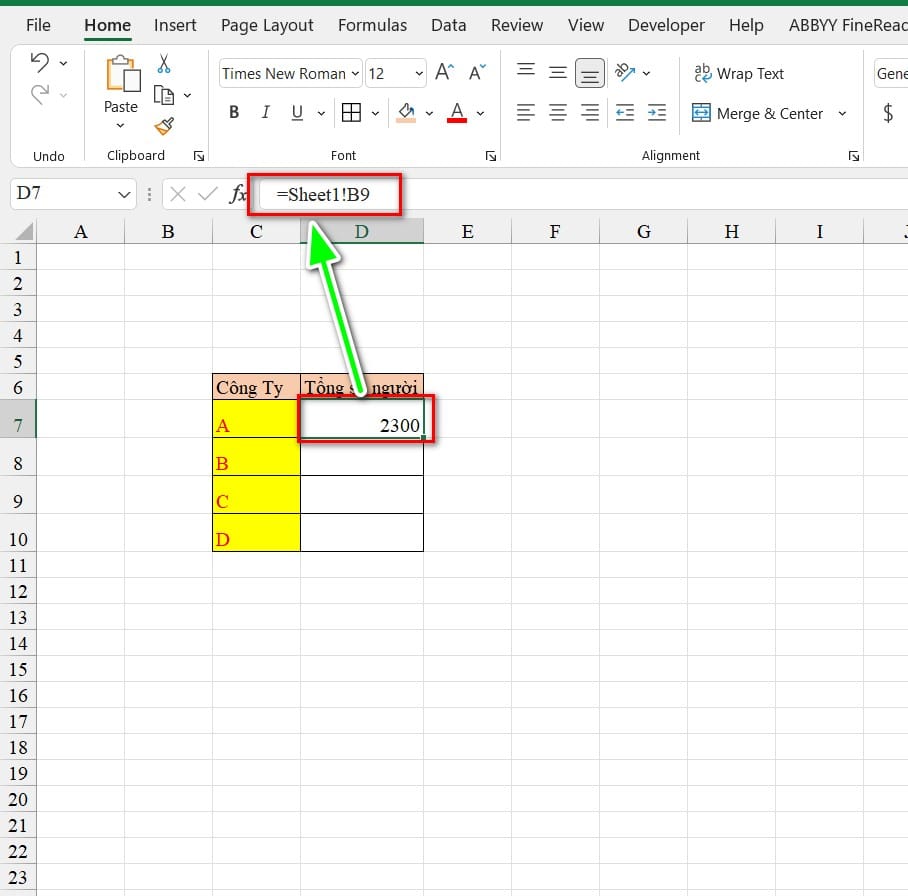
Task: Click the Increase Indent icon
Action: pos(657,113)
